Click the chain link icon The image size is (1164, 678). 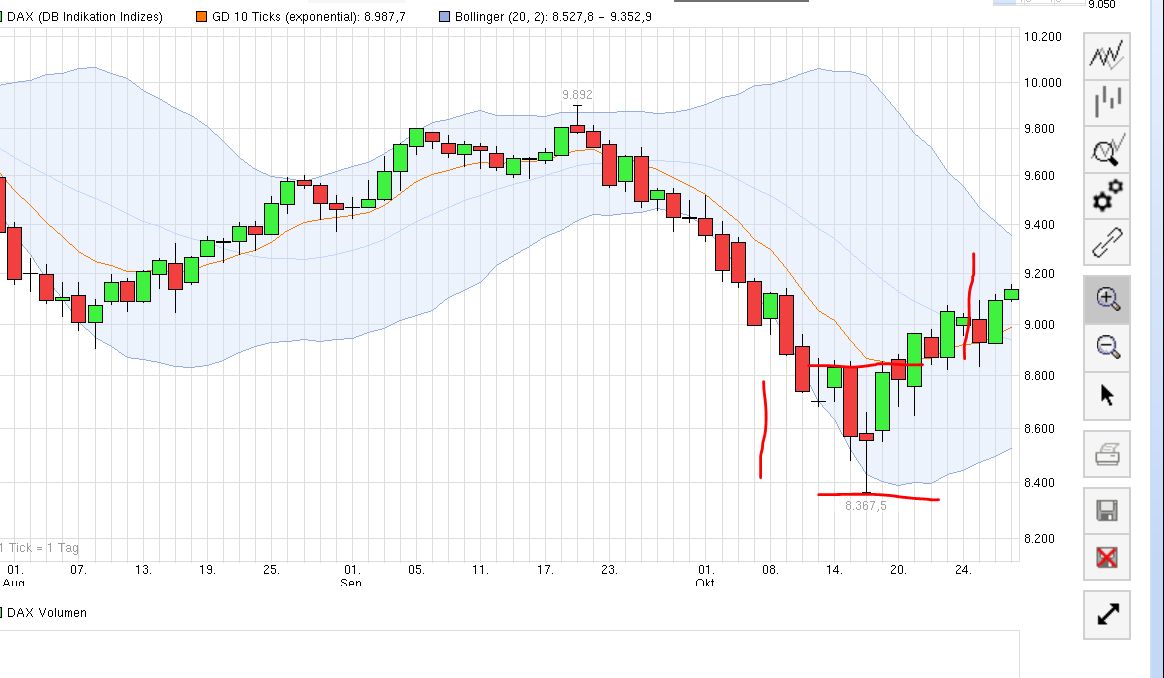point(1107,242)
